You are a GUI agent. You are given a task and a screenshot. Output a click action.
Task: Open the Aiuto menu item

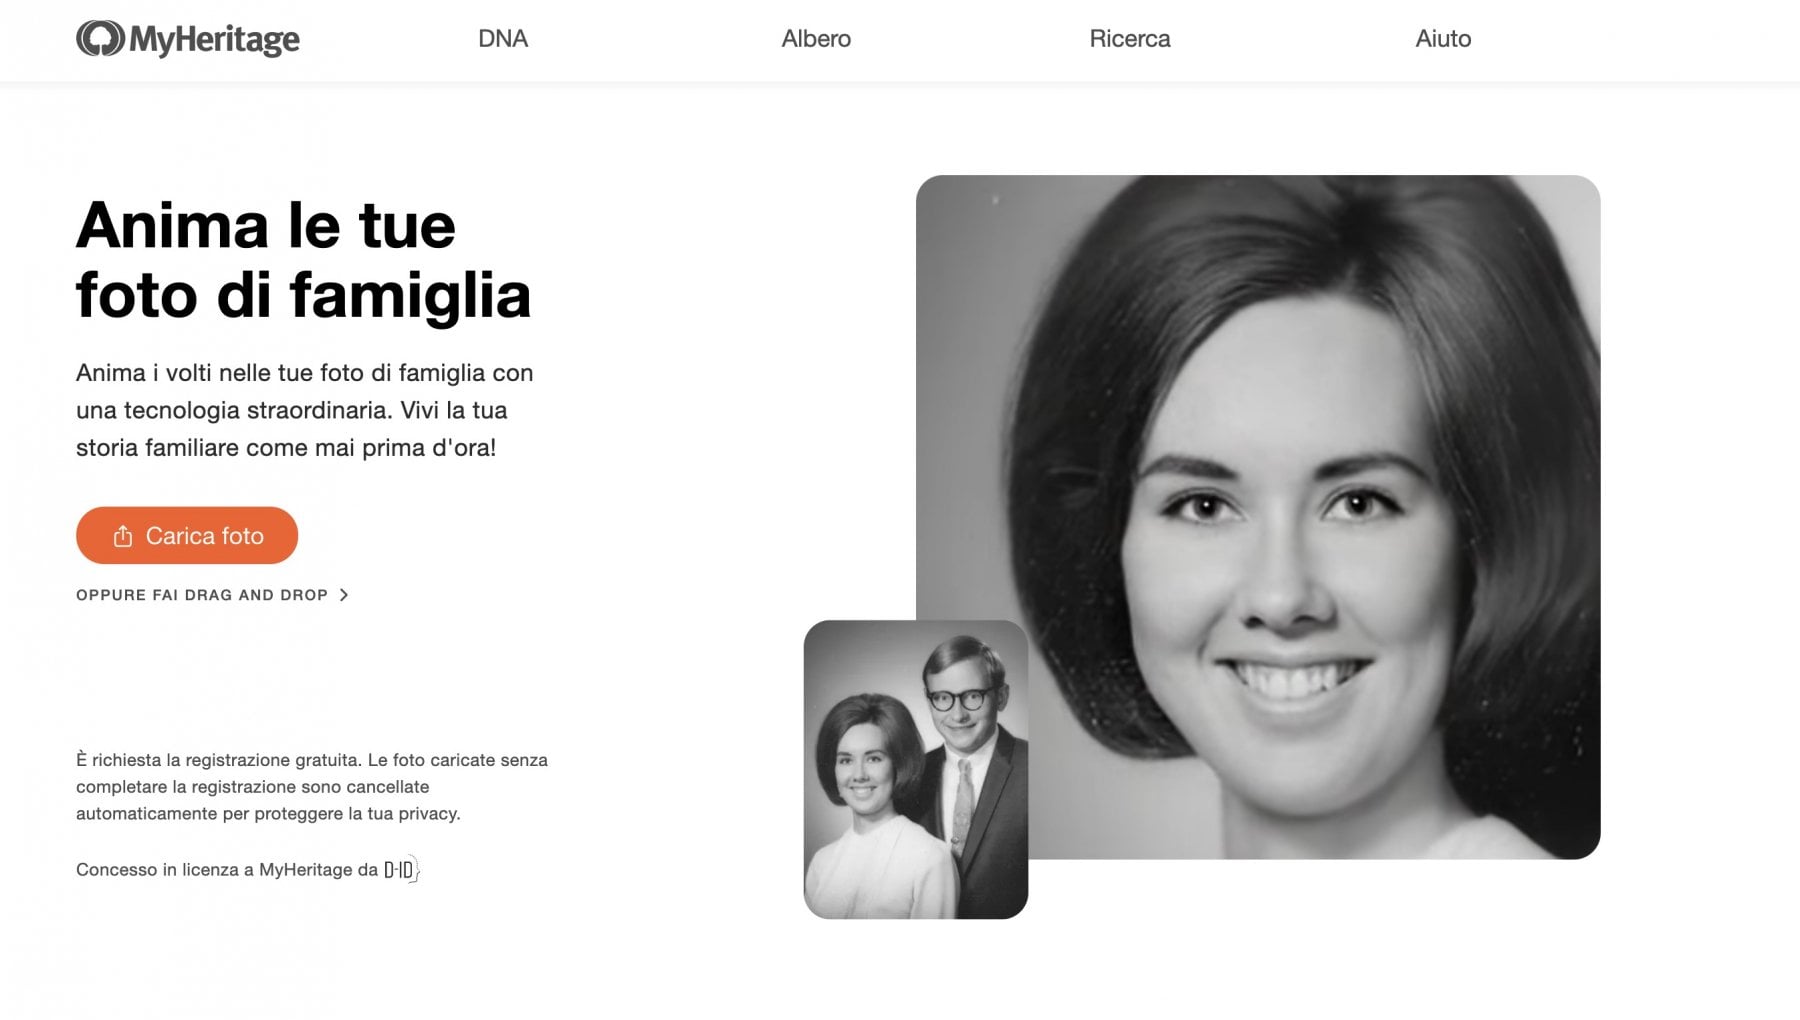[1443, 38]
